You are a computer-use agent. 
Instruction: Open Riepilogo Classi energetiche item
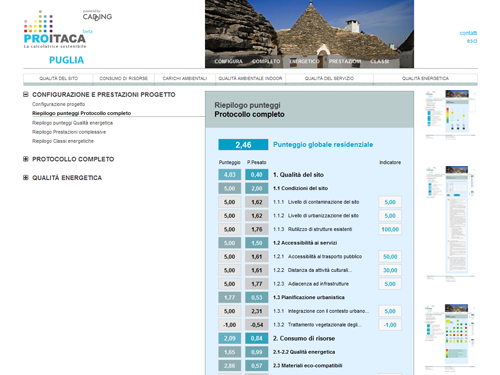pyautogui.click(x=63, y=141)
